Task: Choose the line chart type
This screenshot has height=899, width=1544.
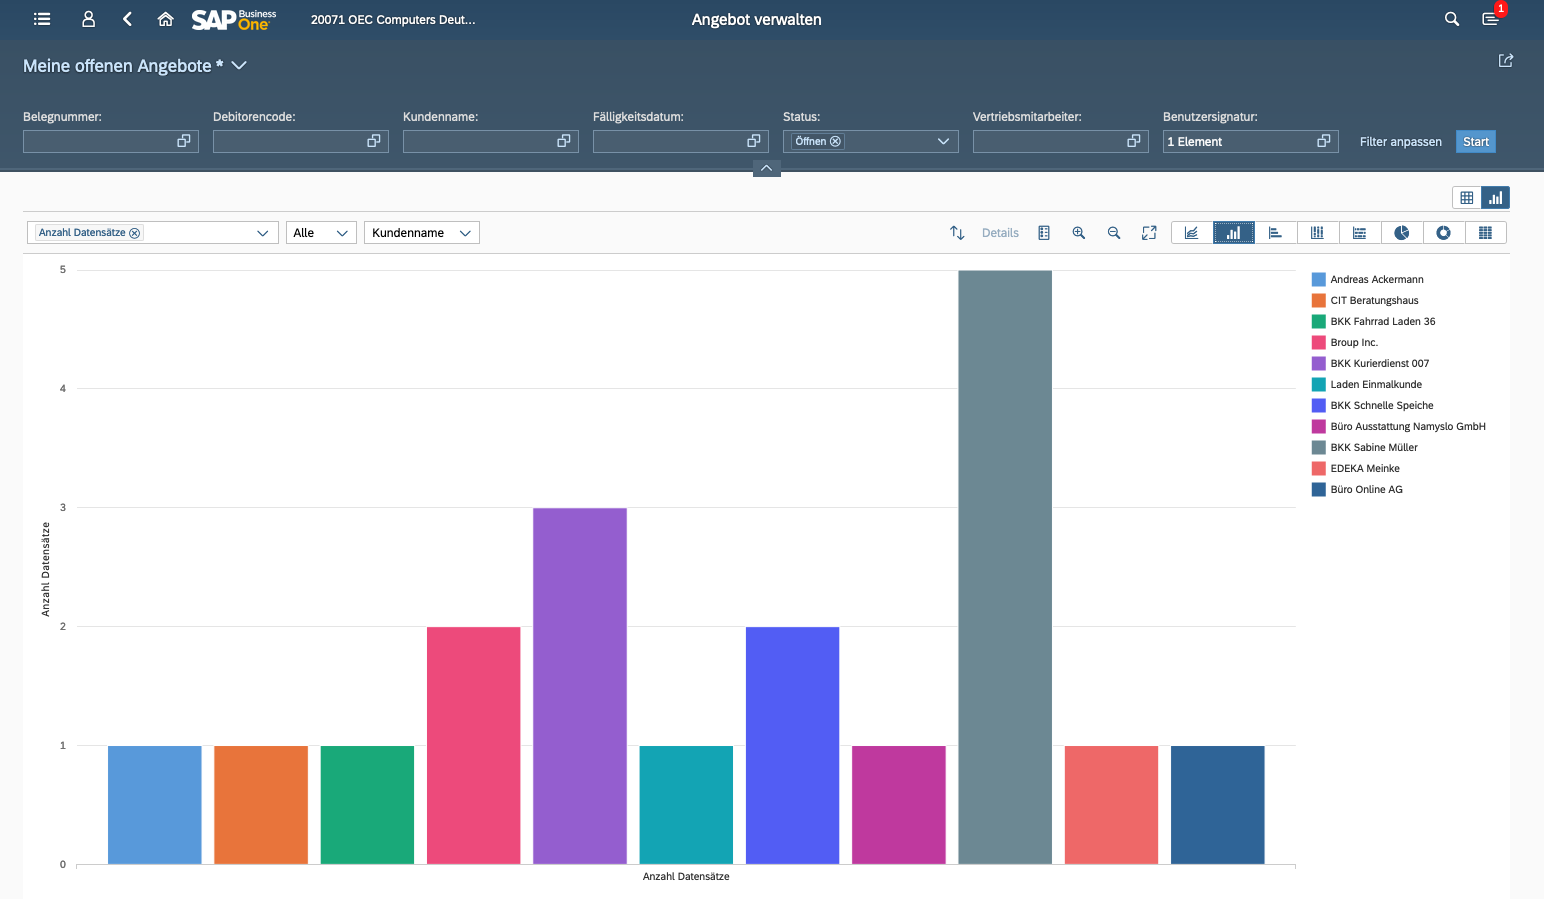Action: coord(1191,233)
